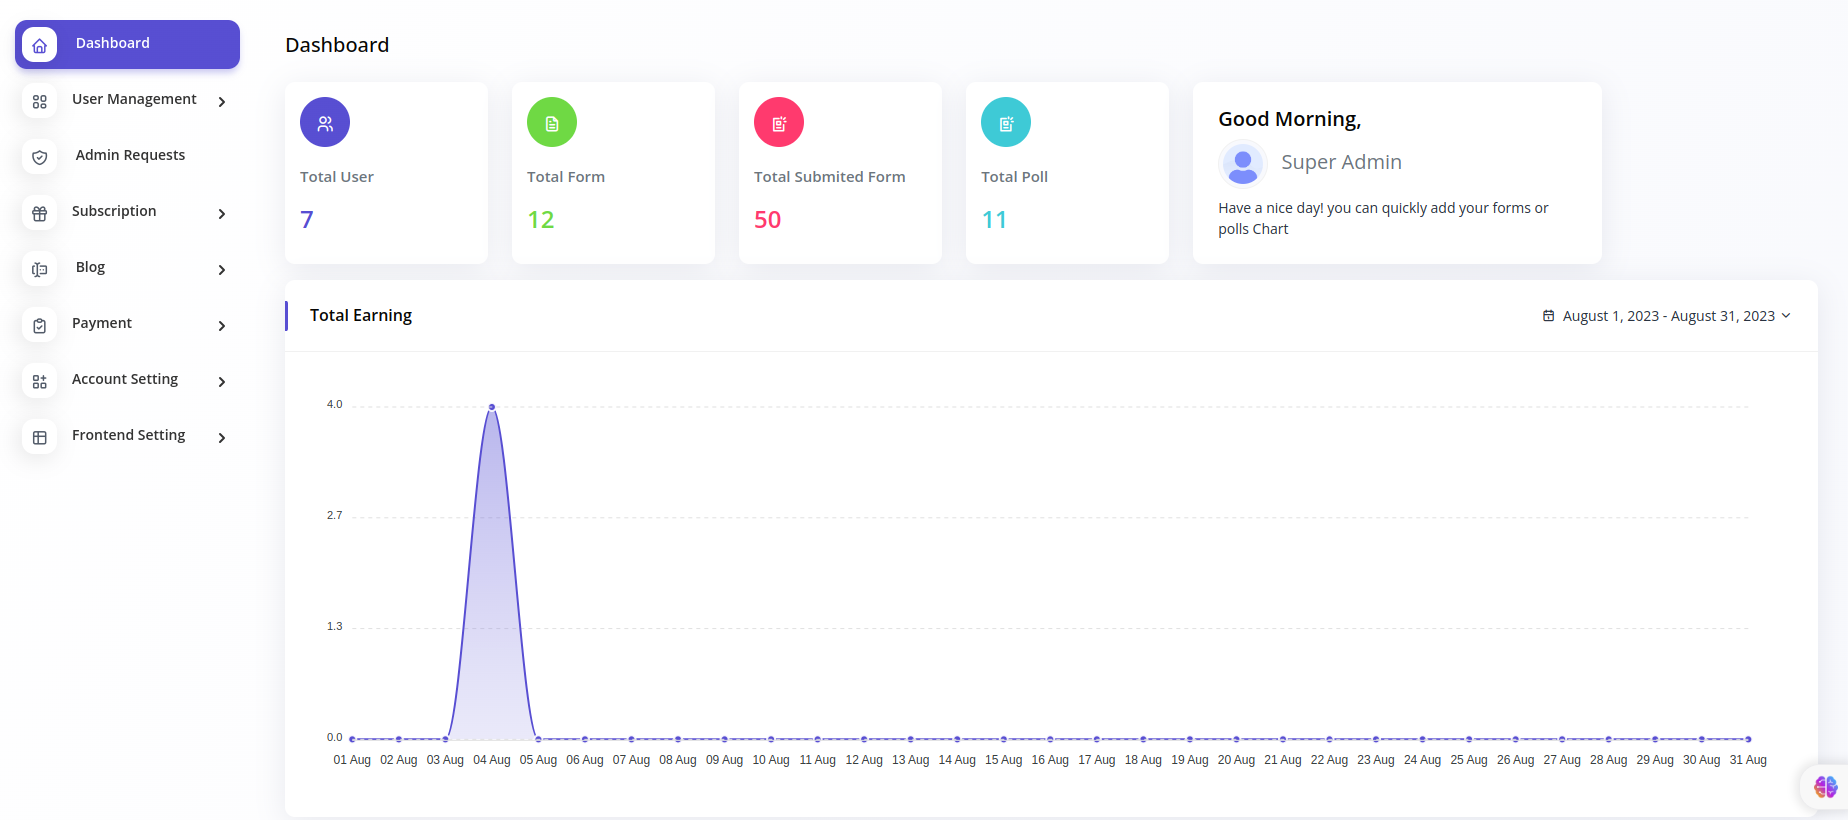Click the Account Setting icon

(39, 381)
